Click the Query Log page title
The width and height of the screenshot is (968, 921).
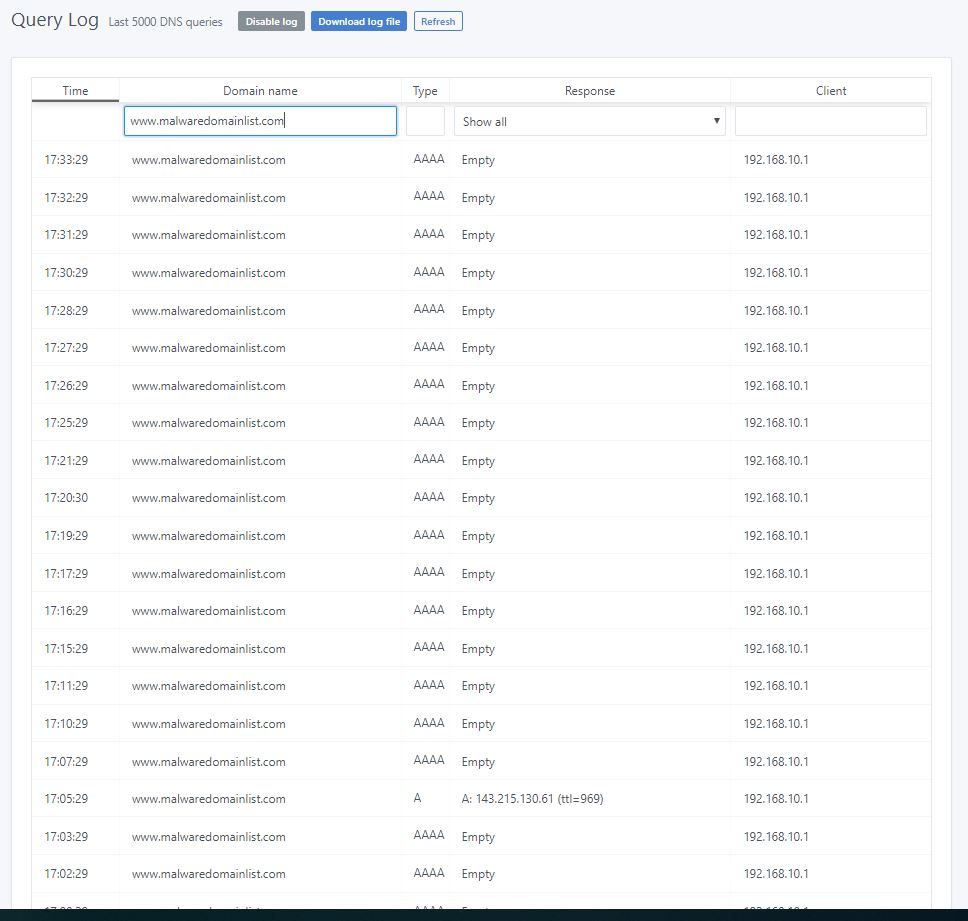[x=54, y=19]
